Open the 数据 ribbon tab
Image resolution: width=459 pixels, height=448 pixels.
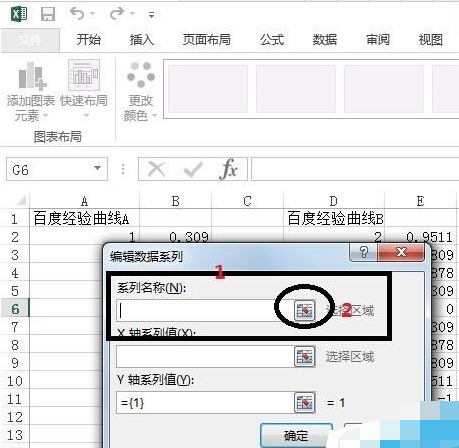pyautogui.click(x=325, y=40)
